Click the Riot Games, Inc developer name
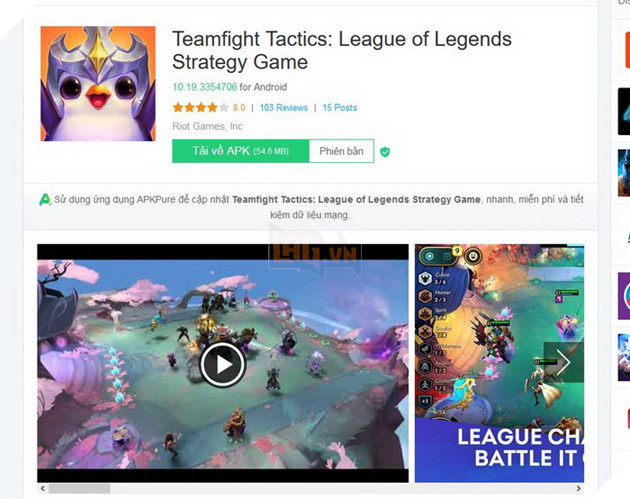 click(207, 126)
